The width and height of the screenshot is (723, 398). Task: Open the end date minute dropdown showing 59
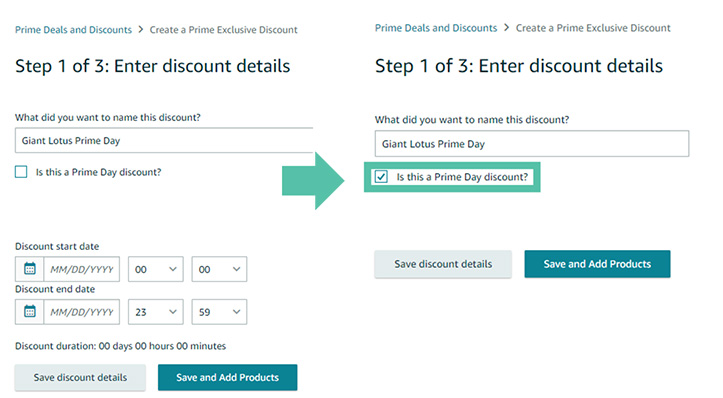[x=219, y=312]
